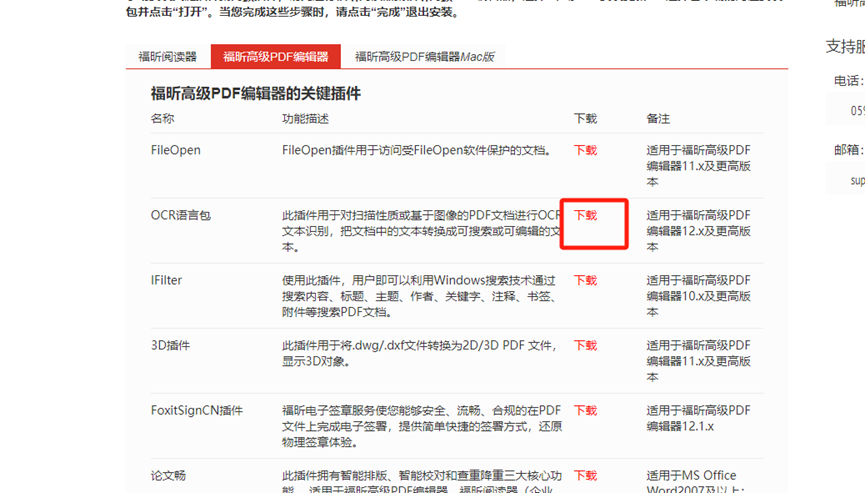
Task: Click the heading 福昕高级PDF编辑器的关键插件
Action: point(255,93)
